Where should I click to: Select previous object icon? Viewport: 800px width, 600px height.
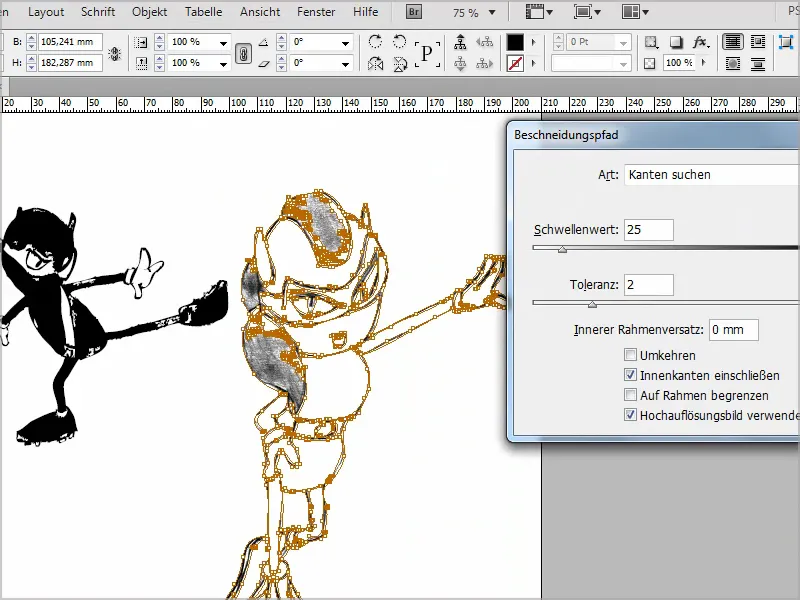click(x=484, y=42)
